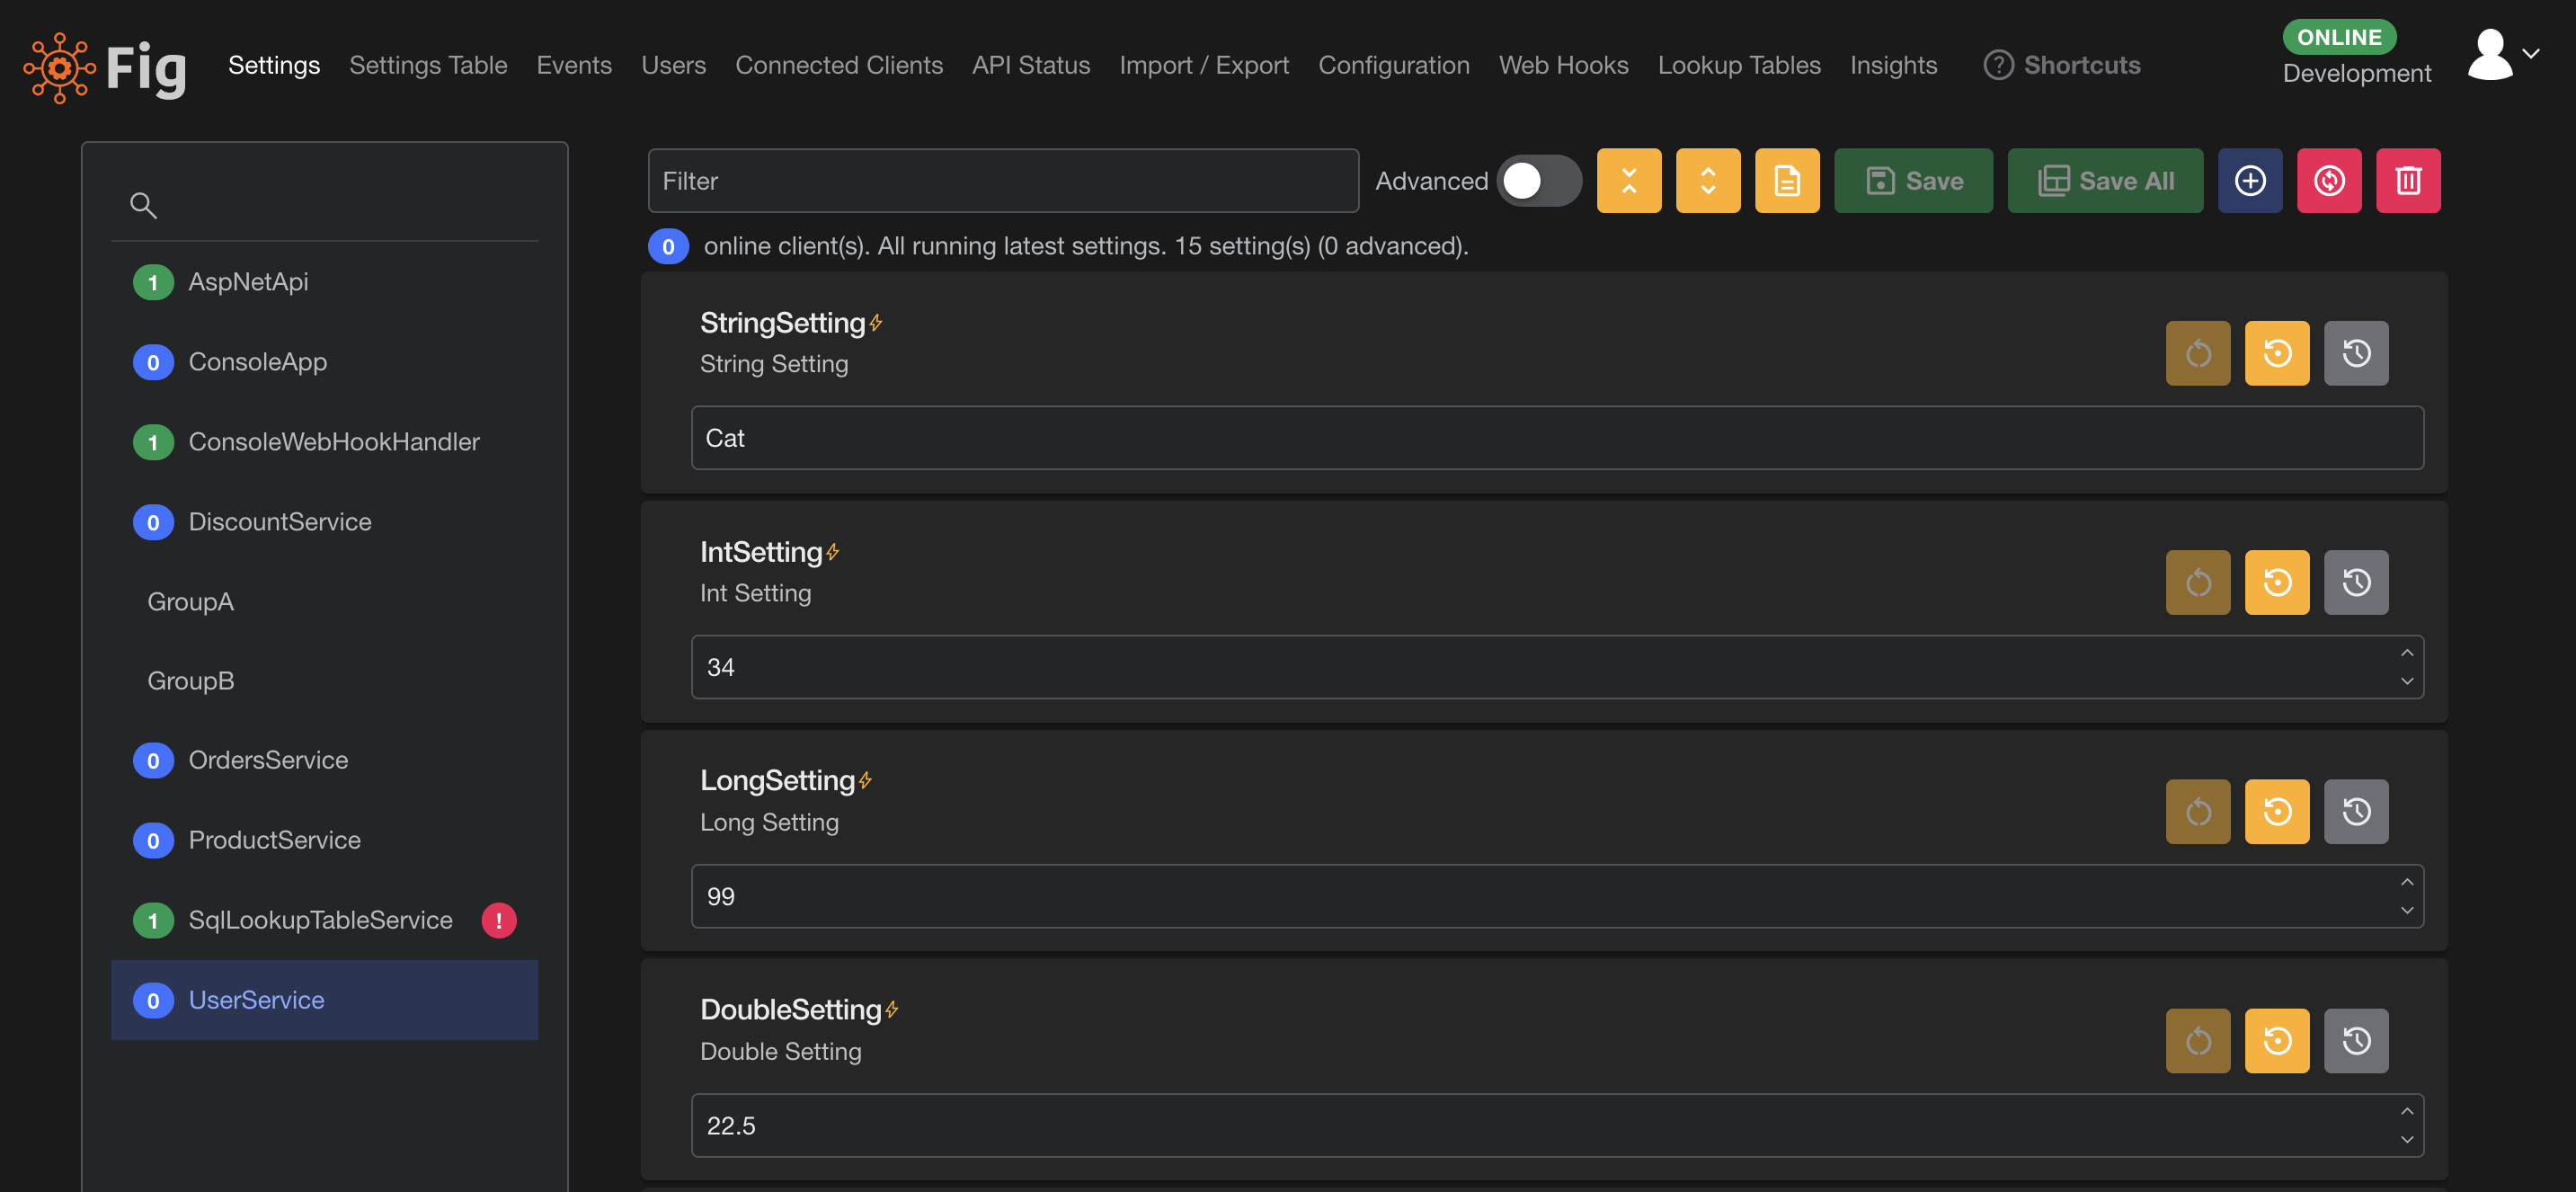Open Lookup Tables page
Screen dimensions: 2576x1192
click(1739, 65)
